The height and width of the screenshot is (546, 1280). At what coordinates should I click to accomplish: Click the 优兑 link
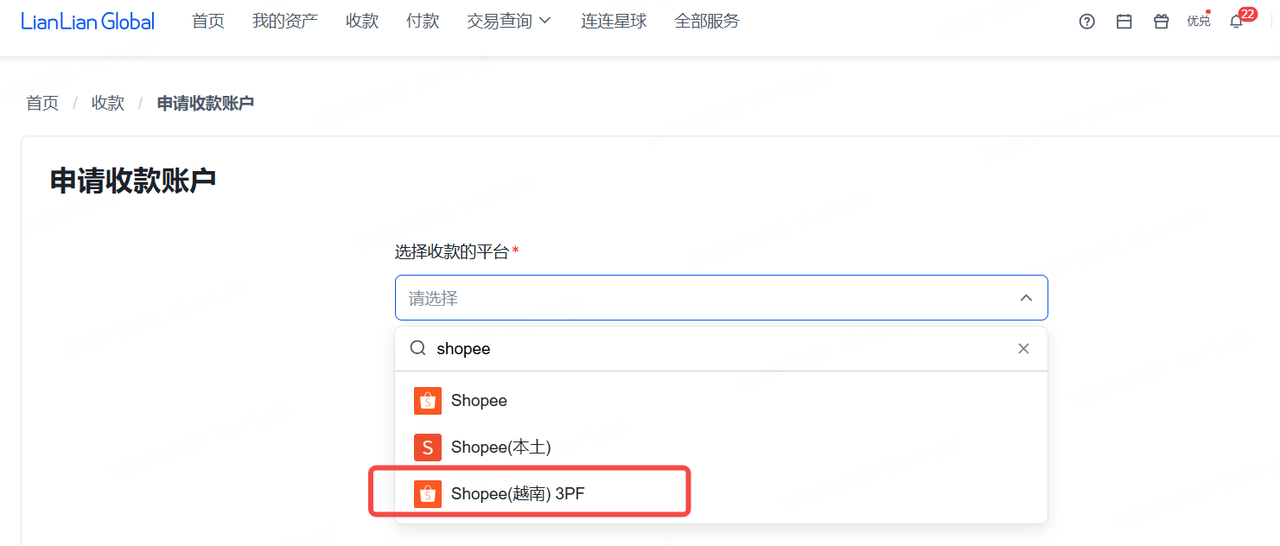coord(1198,22)
